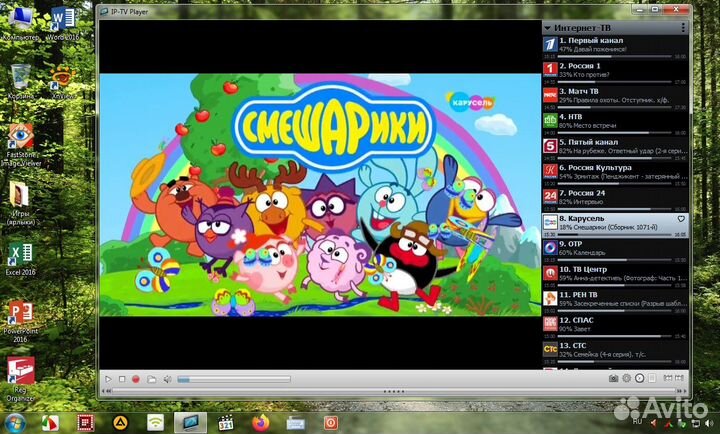Click AIMP icon in the taskbar
This screenshot has height=434, width=720.
click(121, 423)
